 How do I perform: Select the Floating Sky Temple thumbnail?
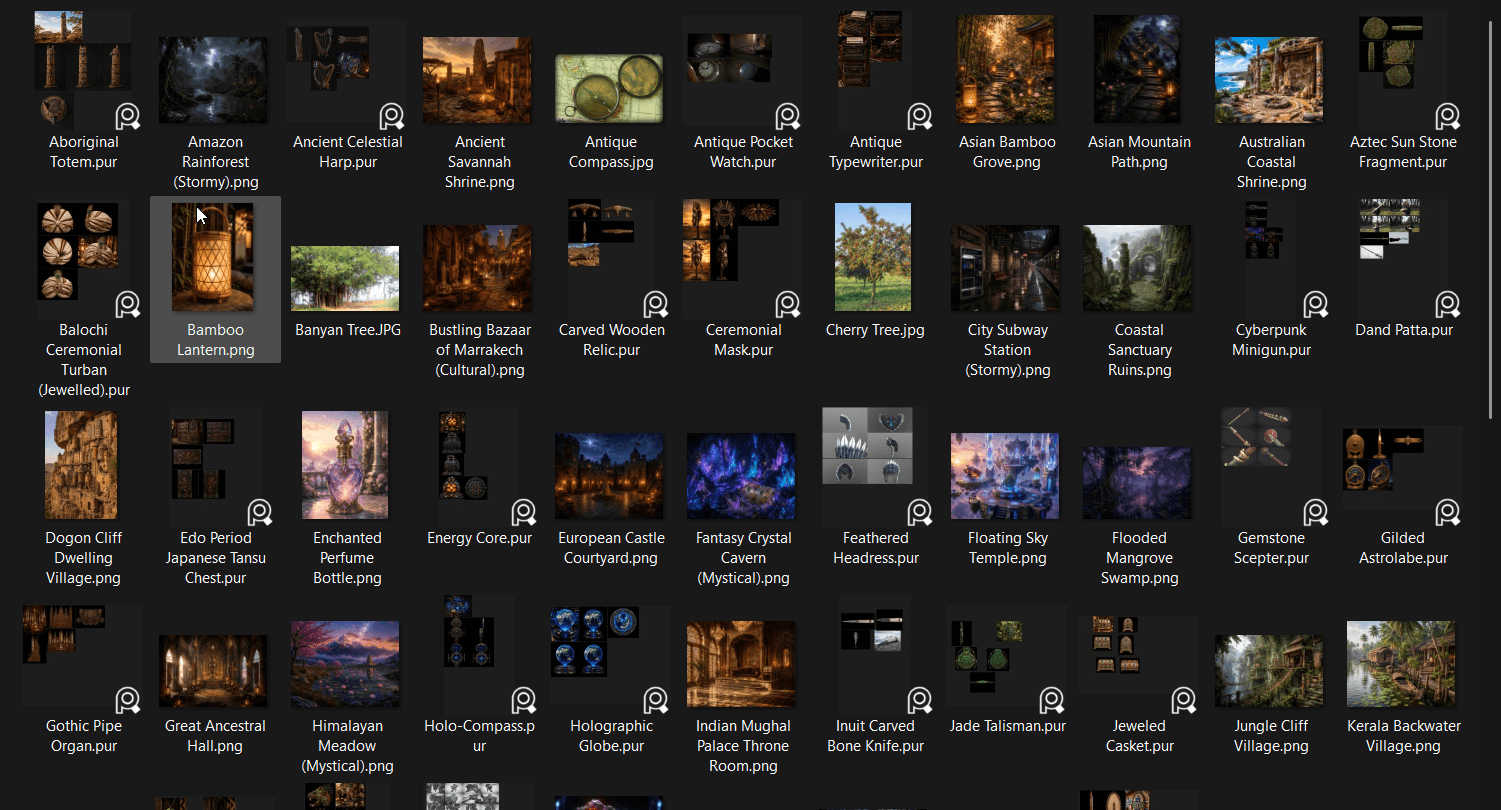1005,476
